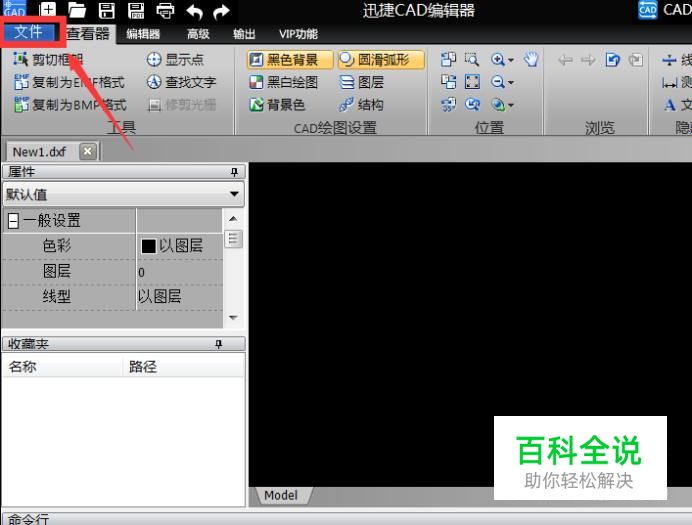The height and width of the screenshot is (525, 692).
Task: Click the third-row left icon in 位置 group
Action: 448,105
